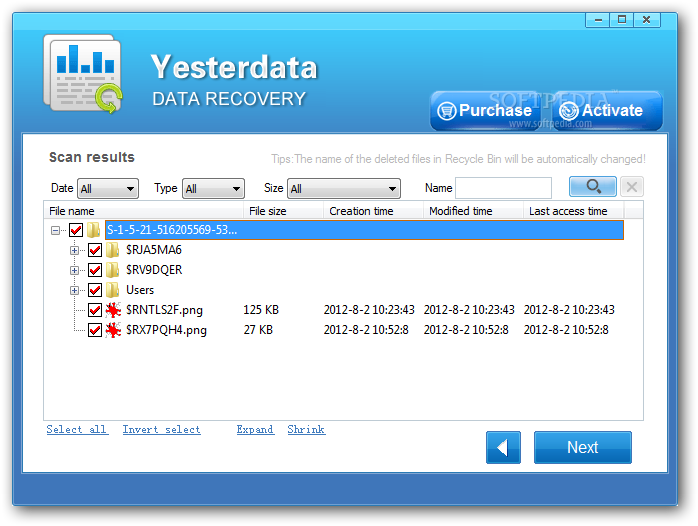Screen dimensions: 698x526
Task: Click the Expand link
Action: (x=255, y=429)
